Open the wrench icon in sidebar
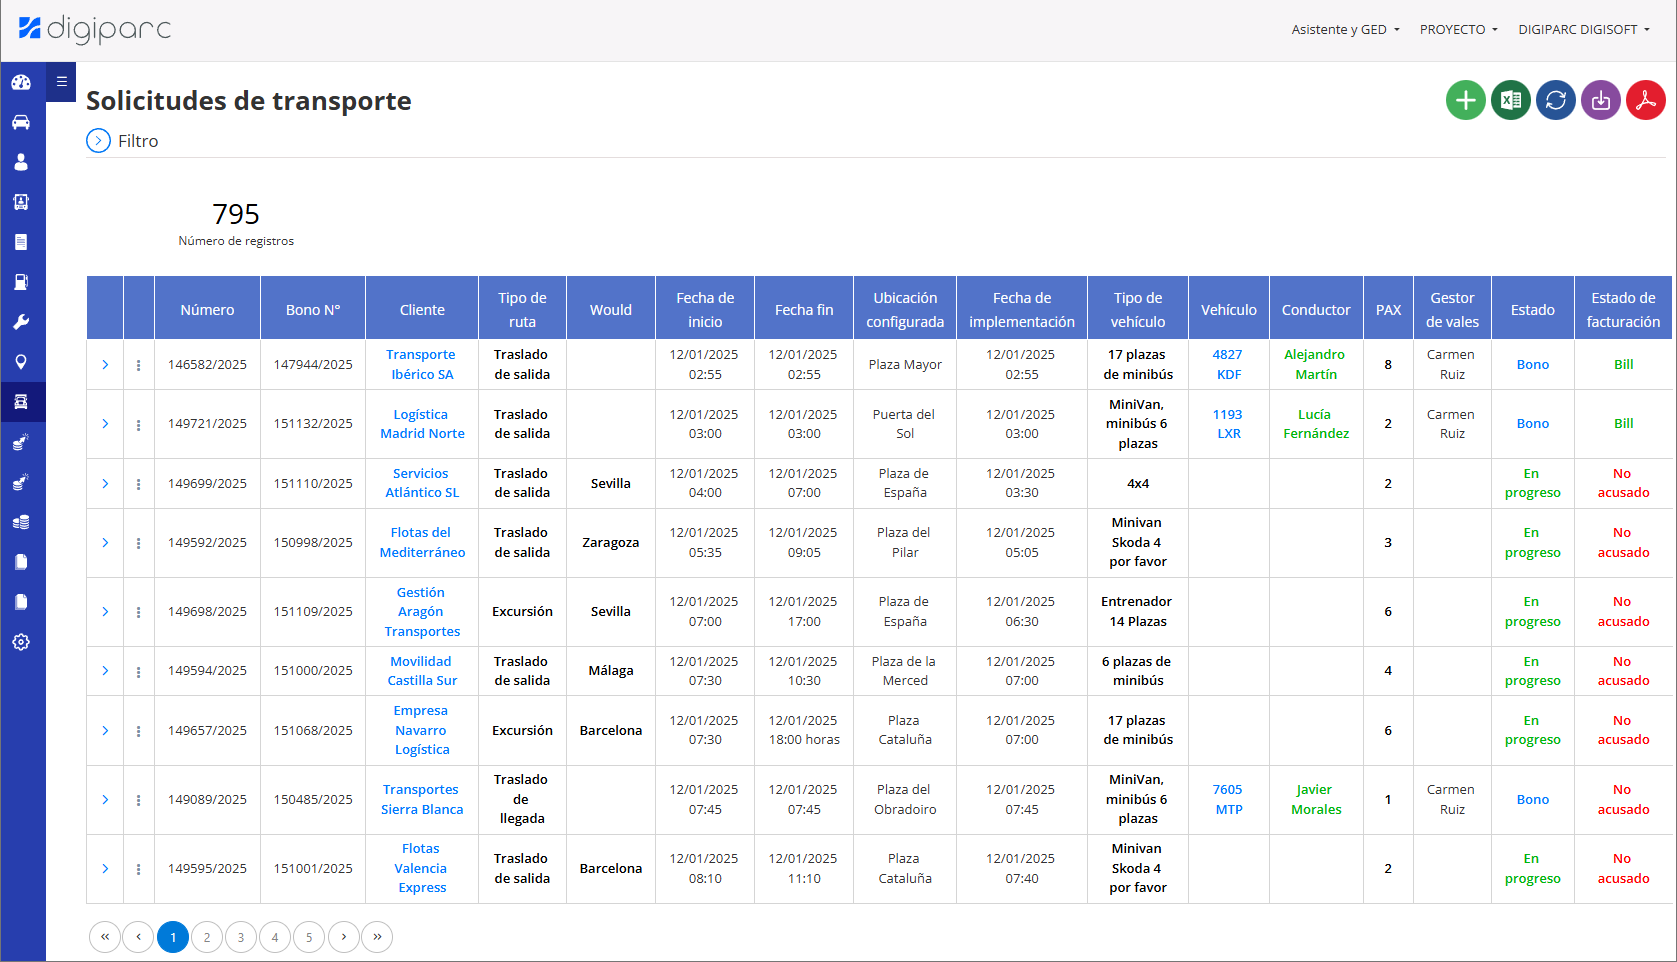 pos(21,322)
